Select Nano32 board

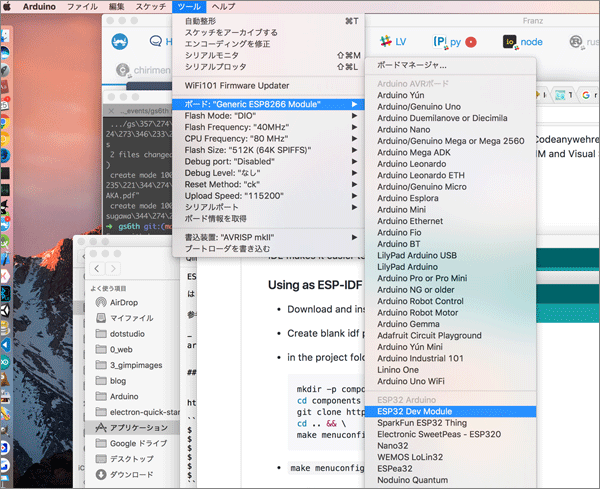pyautogui.click(x=450, y=446)
